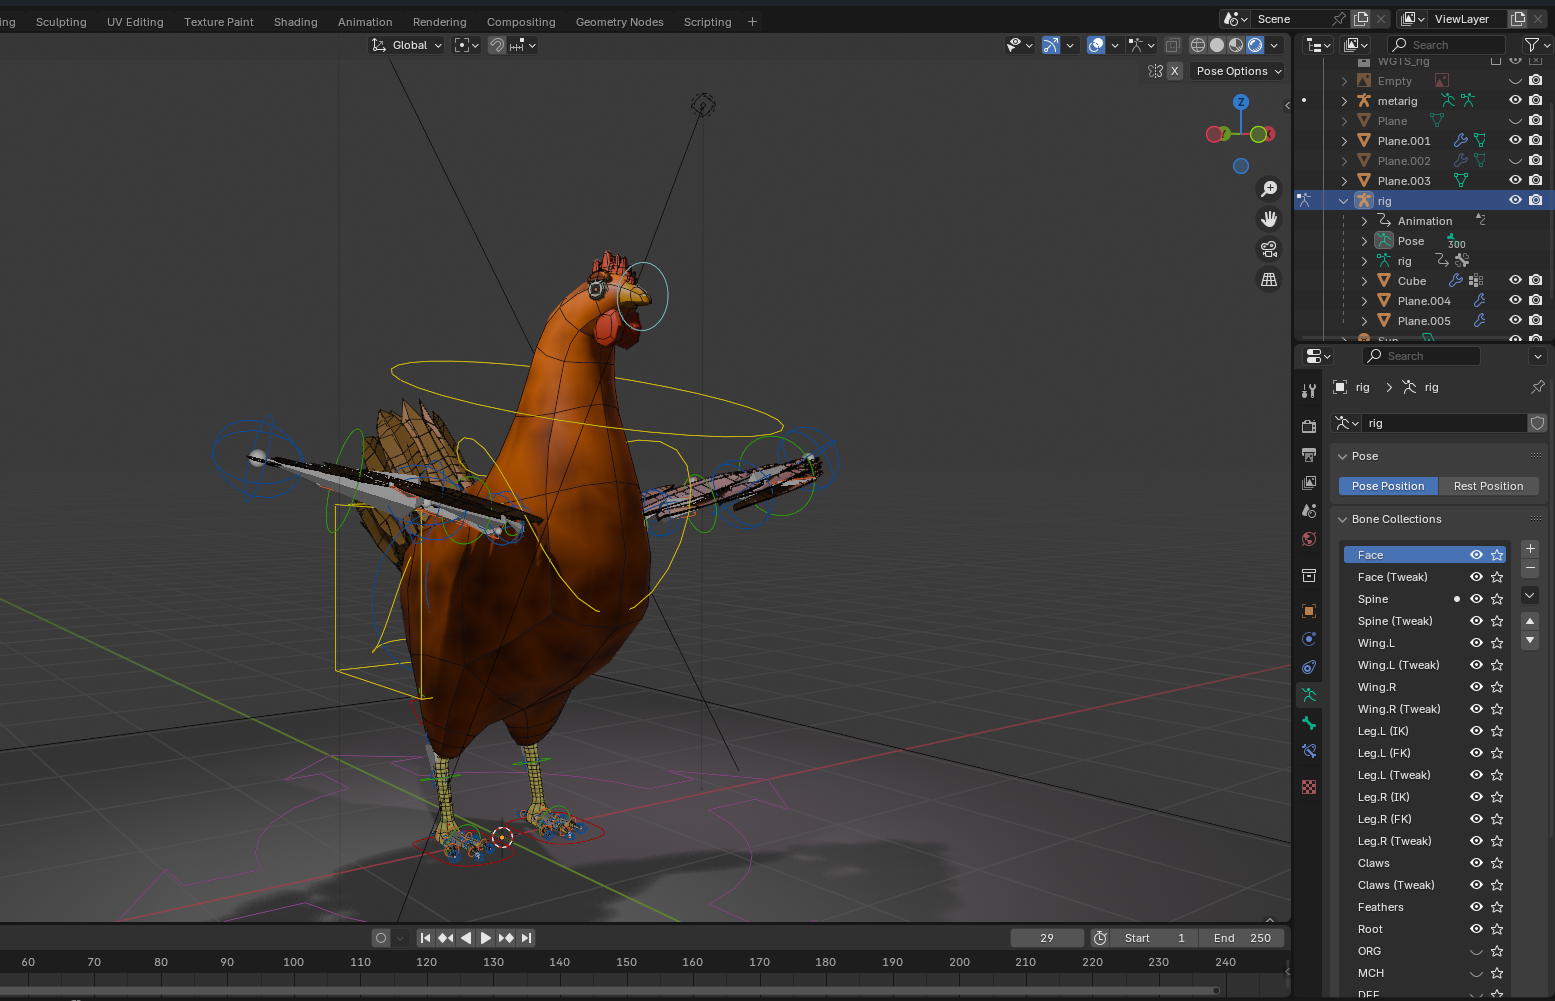Open the Scripting workspace tab

(x=707, y=21)
